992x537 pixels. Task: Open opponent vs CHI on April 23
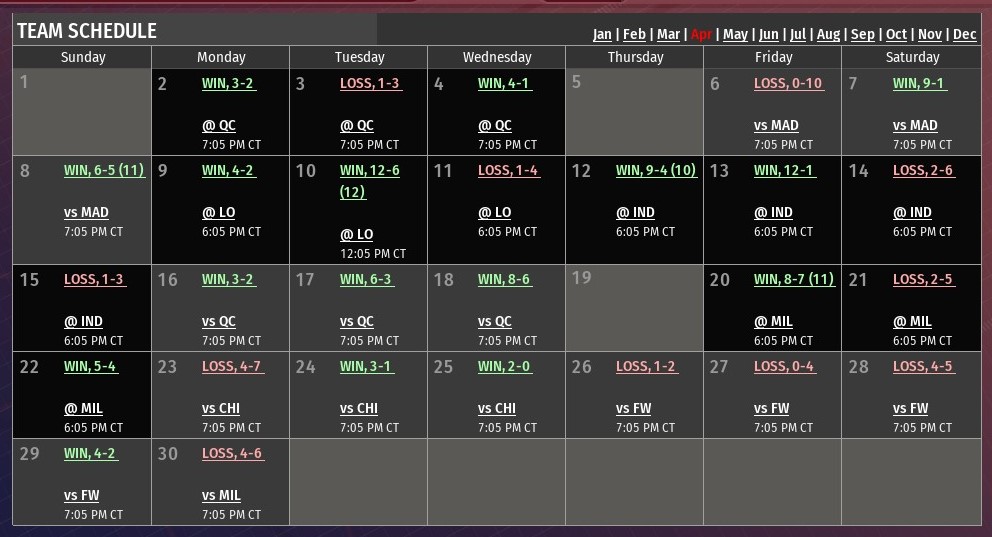point(221,409)
